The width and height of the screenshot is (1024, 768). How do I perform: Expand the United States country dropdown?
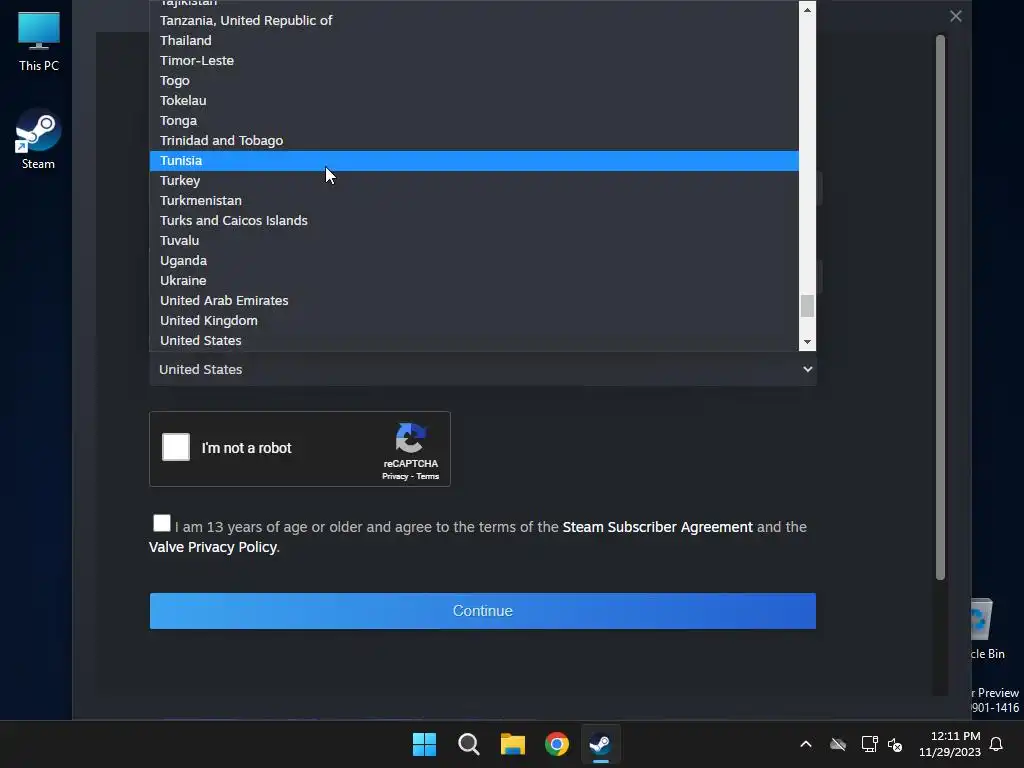[483, 369]
